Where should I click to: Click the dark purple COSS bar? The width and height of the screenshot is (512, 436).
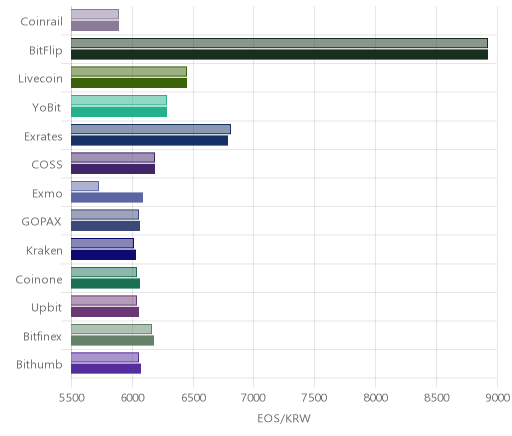click(113, 169)
